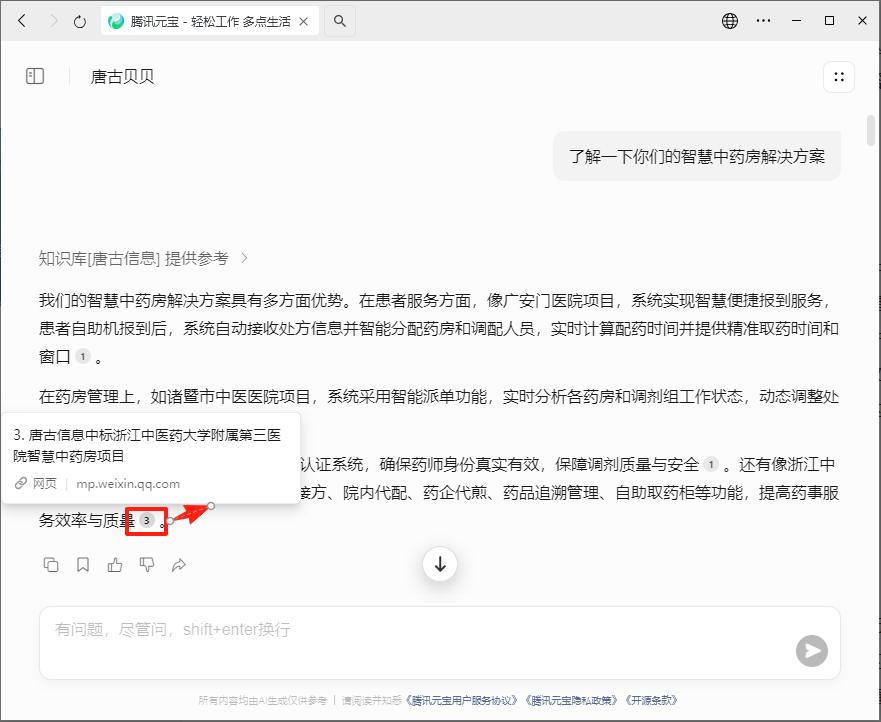Send message with the arrow button
The width and height of the screenshot is (881, 722).
tap(812, 651)
